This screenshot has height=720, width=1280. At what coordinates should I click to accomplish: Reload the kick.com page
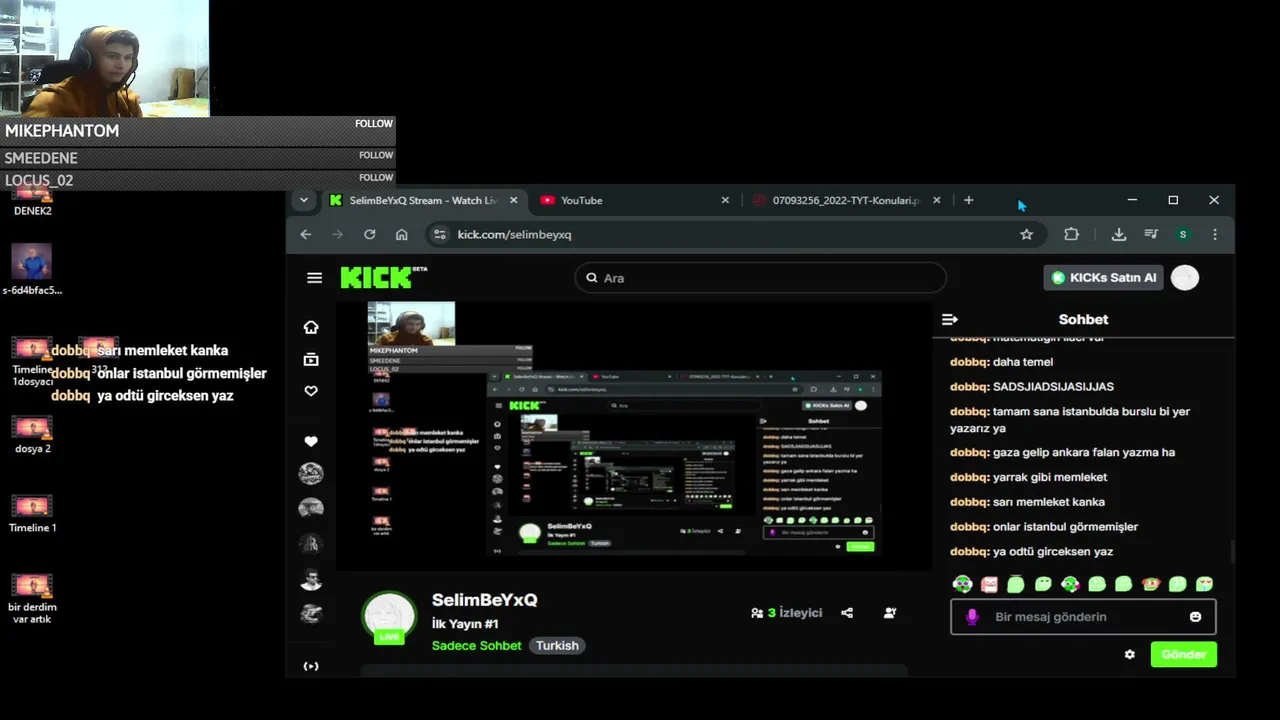pos(369,234)
